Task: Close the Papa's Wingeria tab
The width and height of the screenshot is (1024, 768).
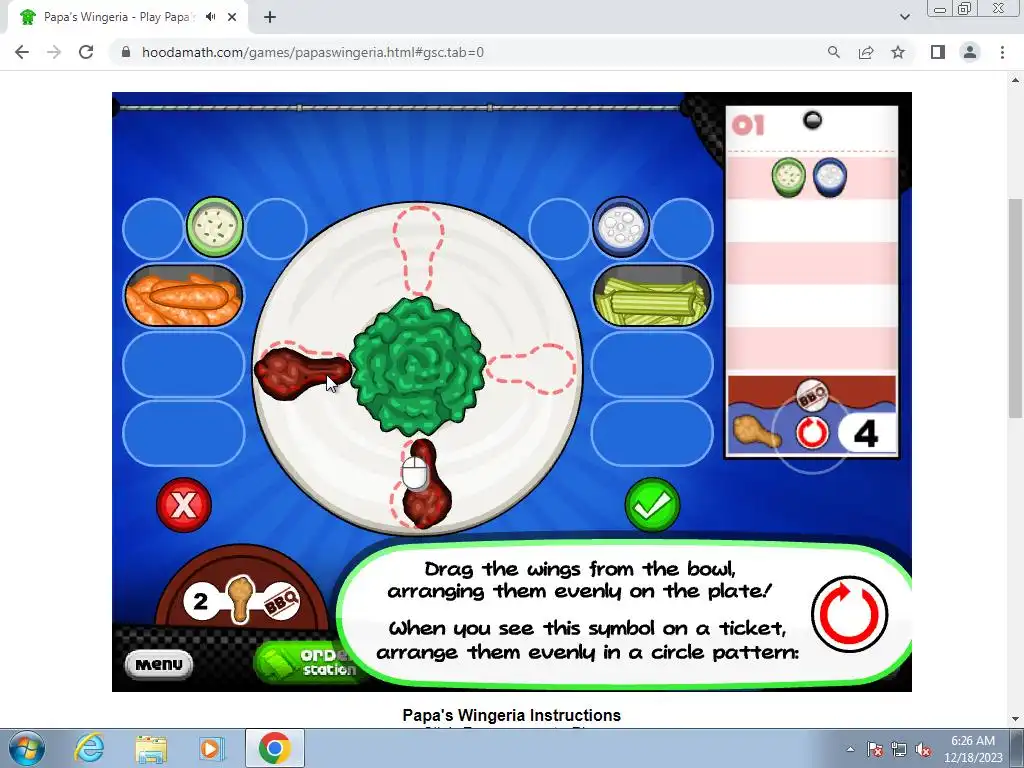Action: [x=232, y=17]
